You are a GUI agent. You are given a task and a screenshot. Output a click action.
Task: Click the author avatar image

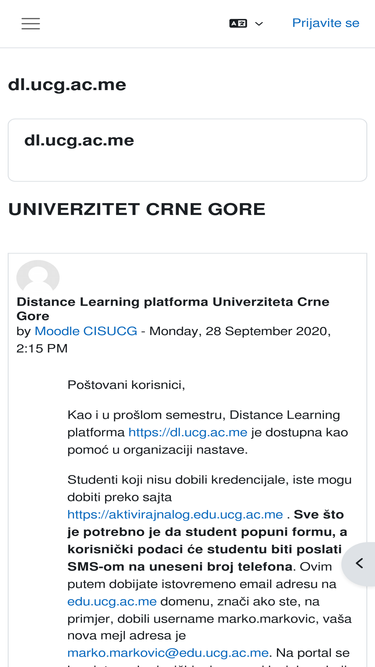tap(38, 276)
